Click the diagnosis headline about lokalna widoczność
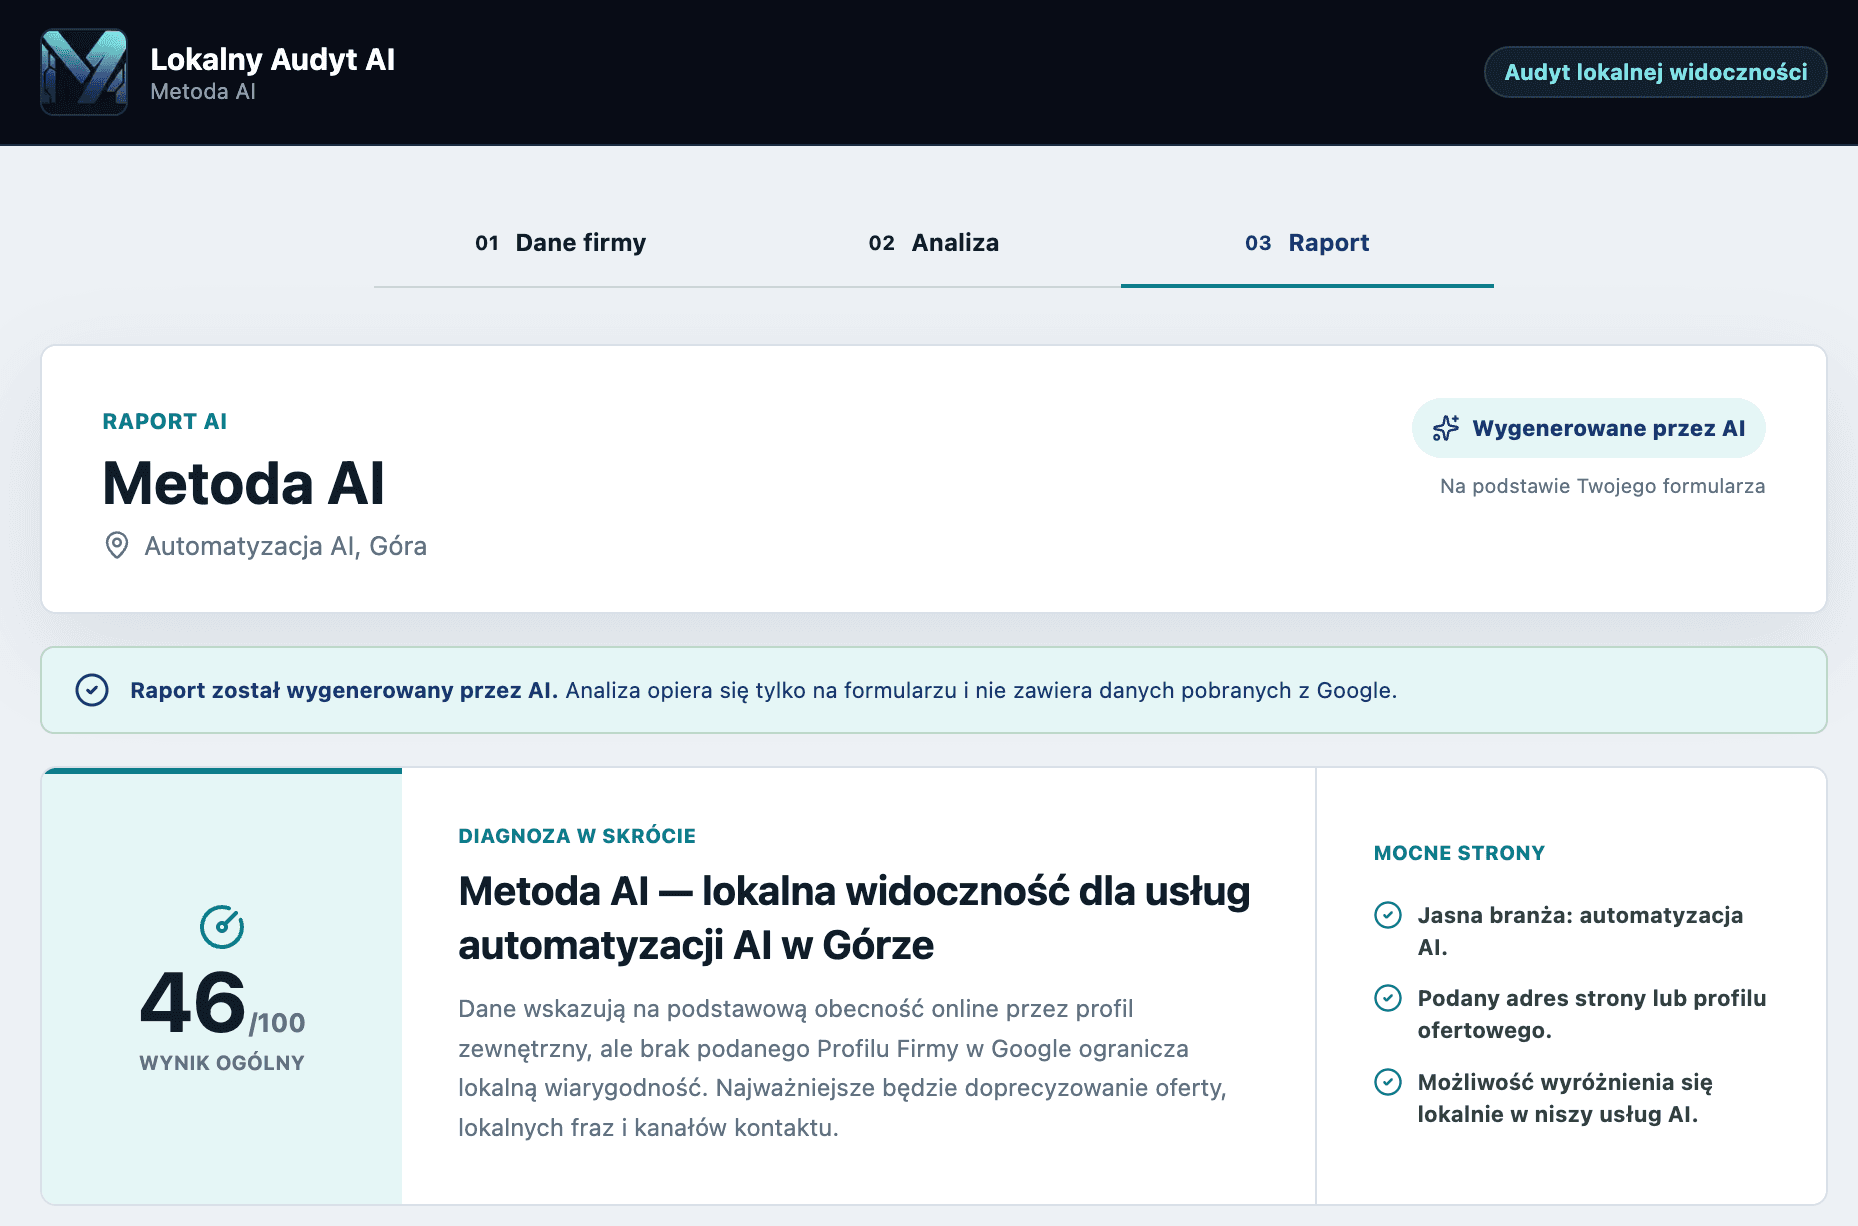The height and width of the screenshot is (1226, 1858). pyautogui.click(x=855, y=918)
